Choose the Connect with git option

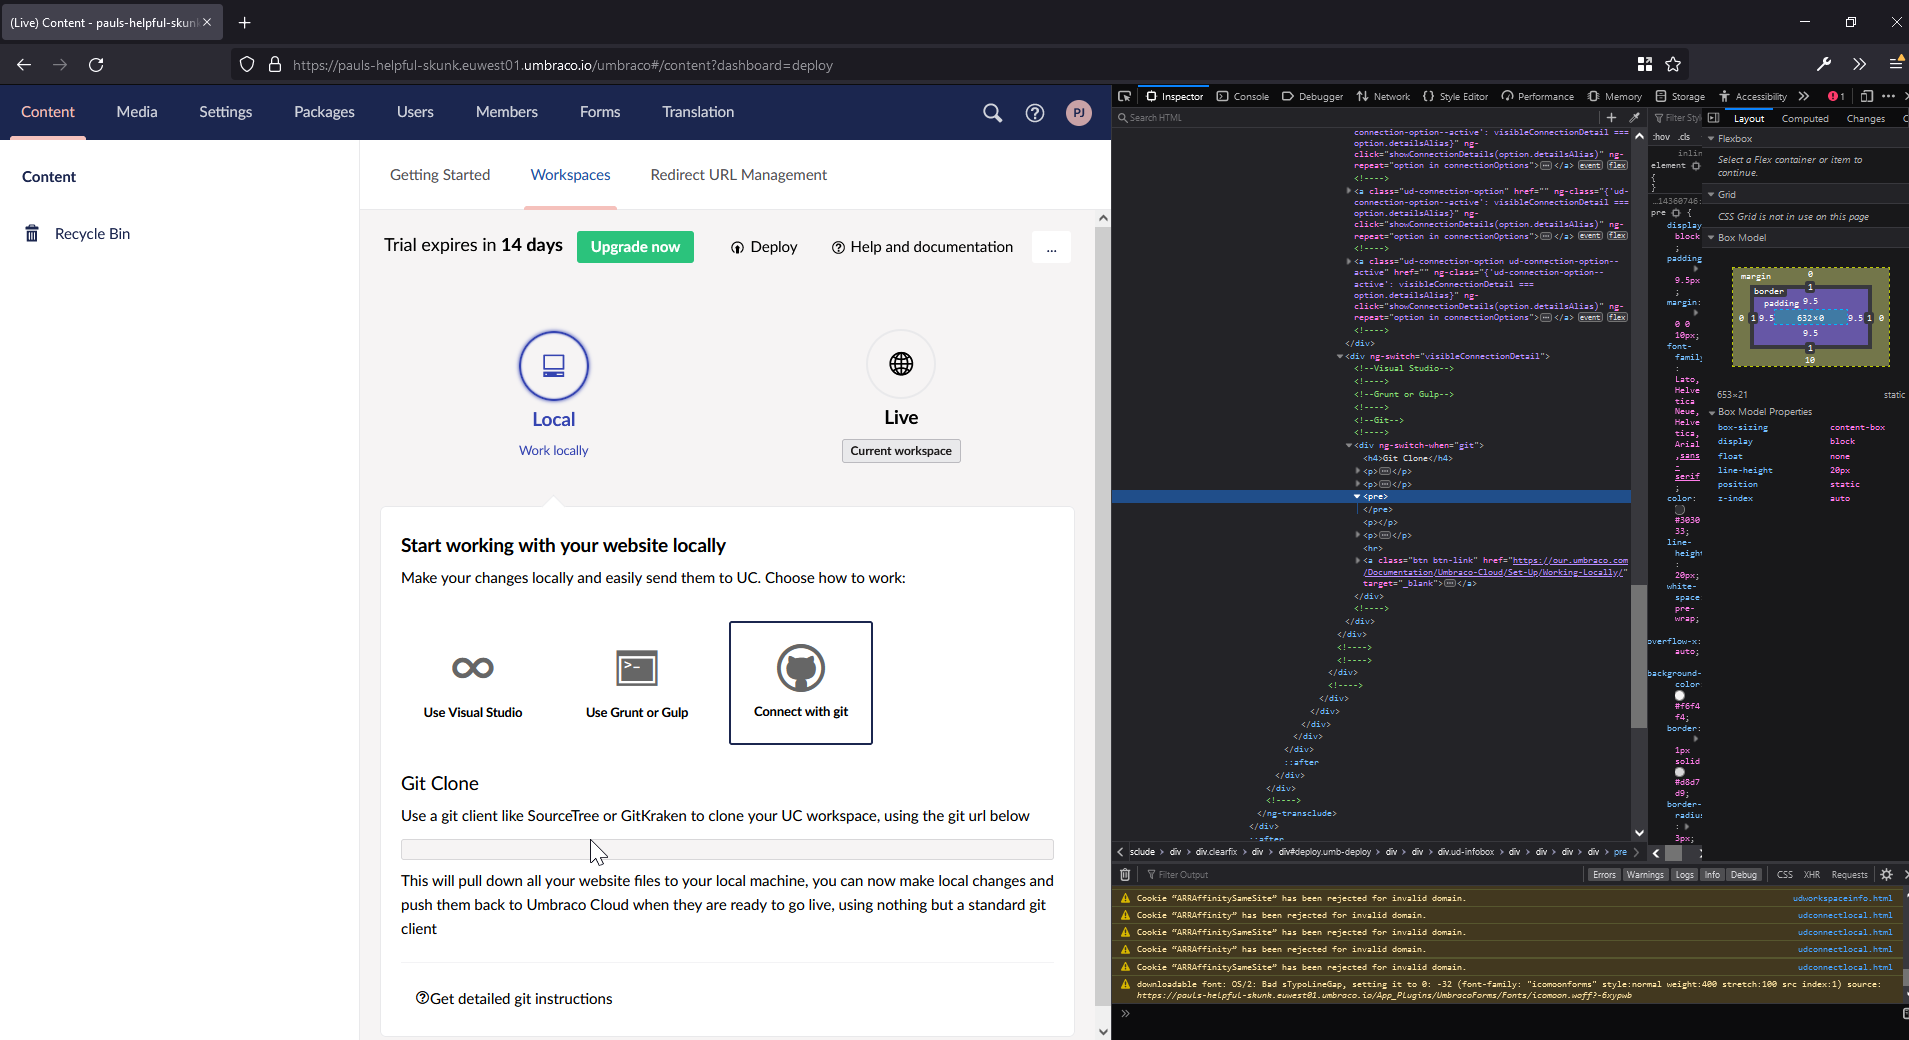click(801, 683)
